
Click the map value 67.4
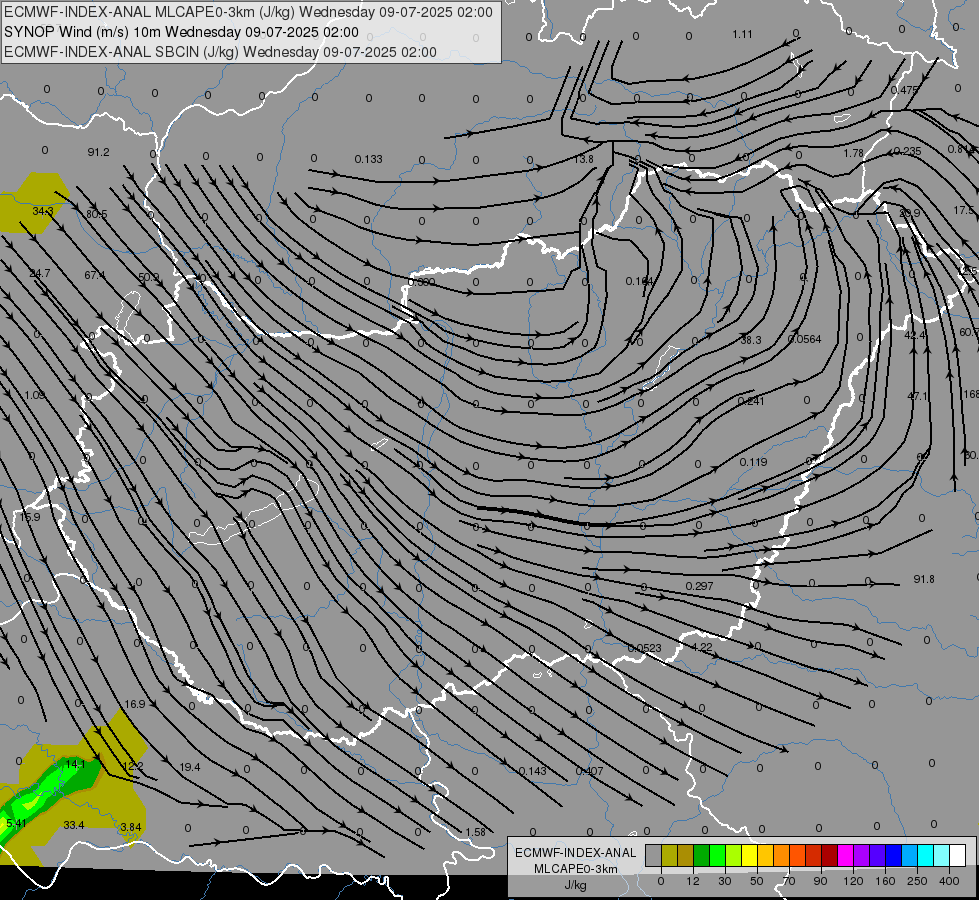tap(95, 275)
